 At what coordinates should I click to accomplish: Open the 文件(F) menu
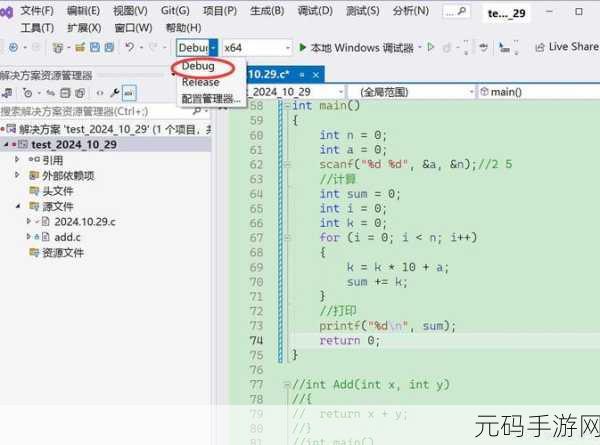point(37,11)
